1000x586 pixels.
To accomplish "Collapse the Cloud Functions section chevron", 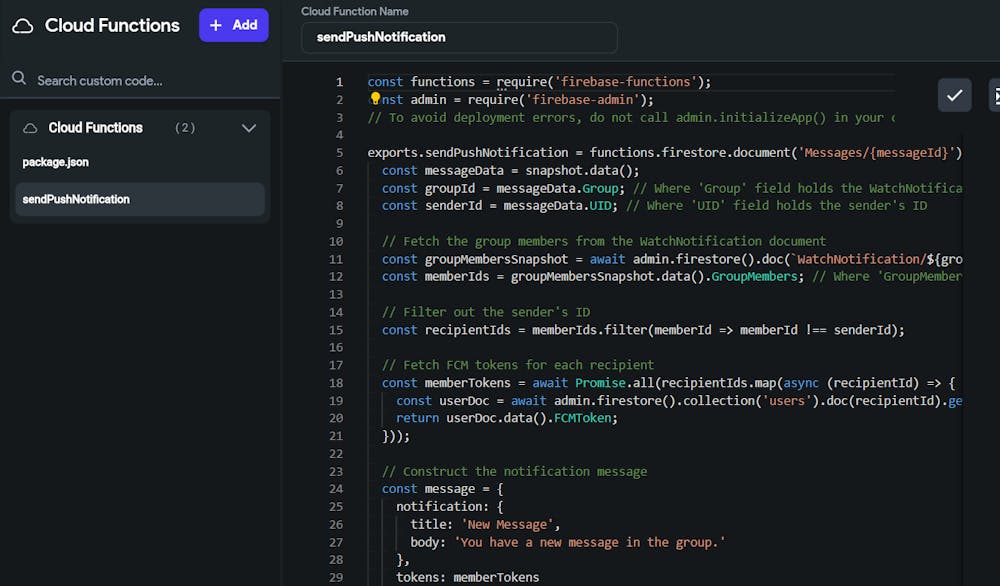I will pos(249,128).
